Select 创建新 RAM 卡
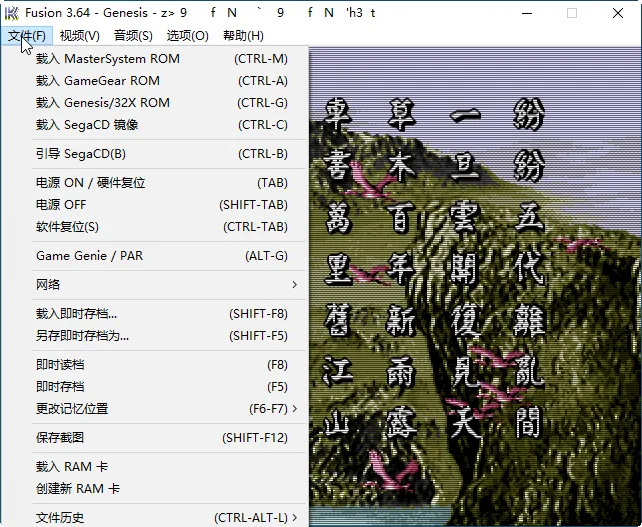This screenshot has height=527, width=642. tap(78, 489)
